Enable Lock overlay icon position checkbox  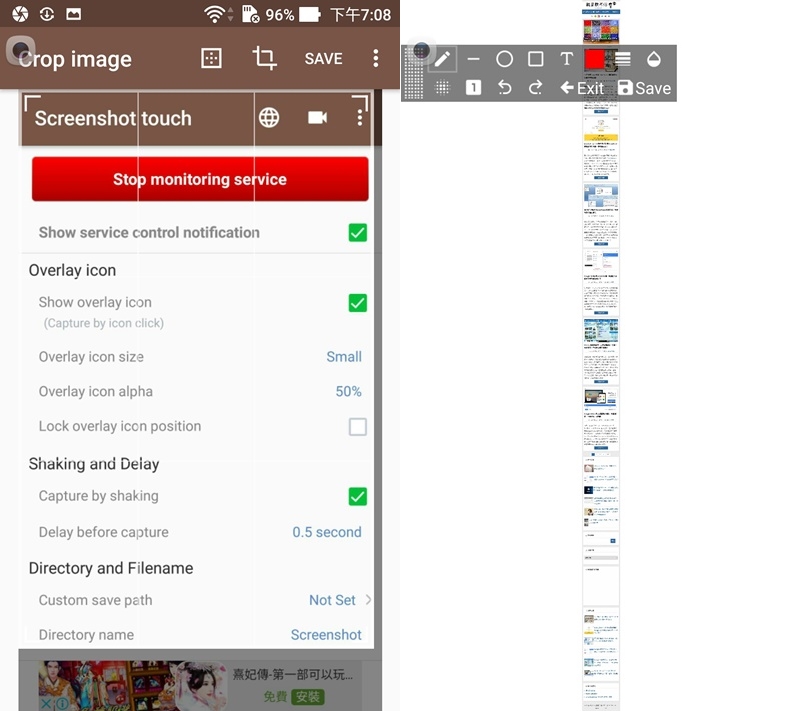coord(358,426)
